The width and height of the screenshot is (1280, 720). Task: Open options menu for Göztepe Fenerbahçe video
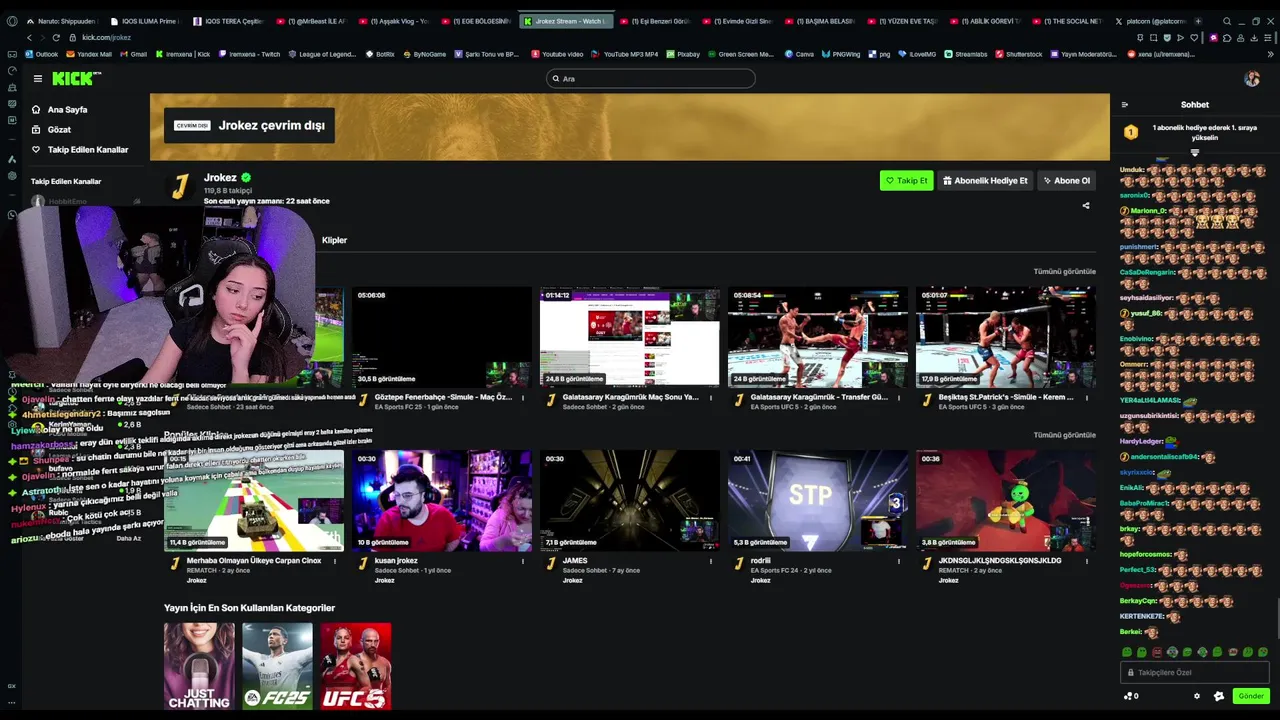523,397
